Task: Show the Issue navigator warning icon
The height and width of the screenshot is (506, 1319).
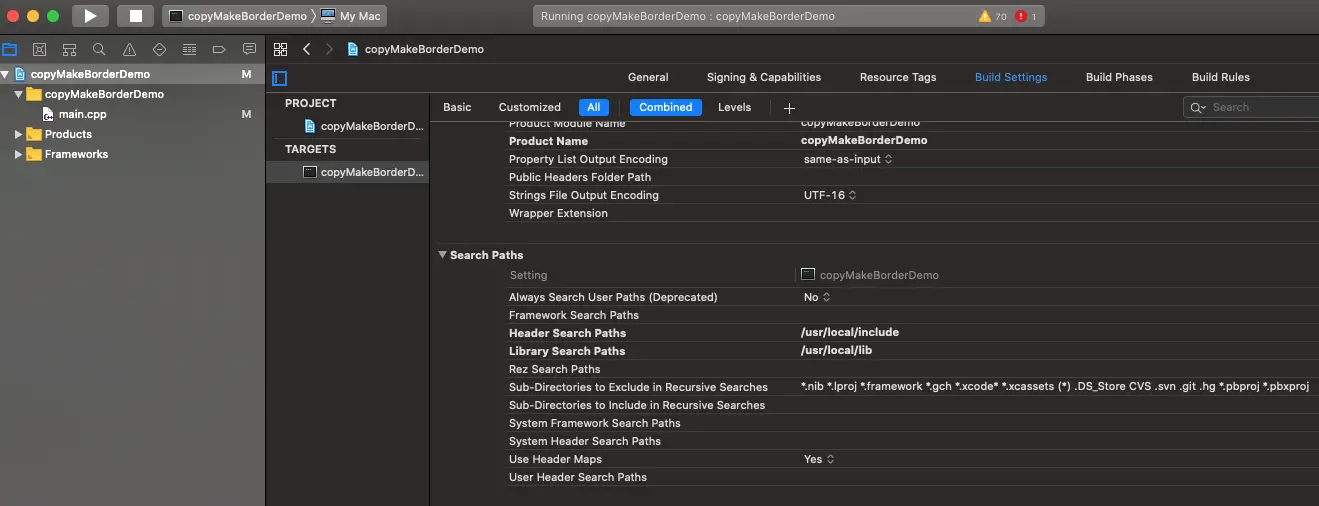Action: [x=129, y=49]
